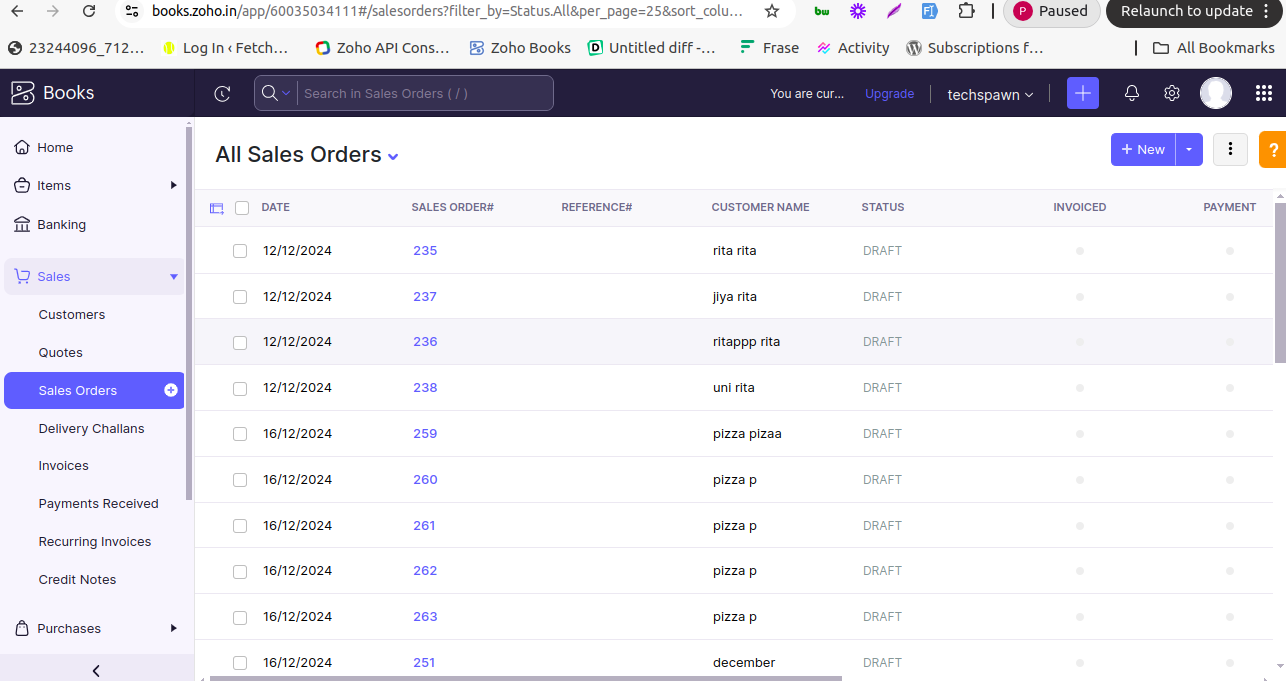Click the user profile avatar
1286x681 pixels.
(x=1215, y=93)
